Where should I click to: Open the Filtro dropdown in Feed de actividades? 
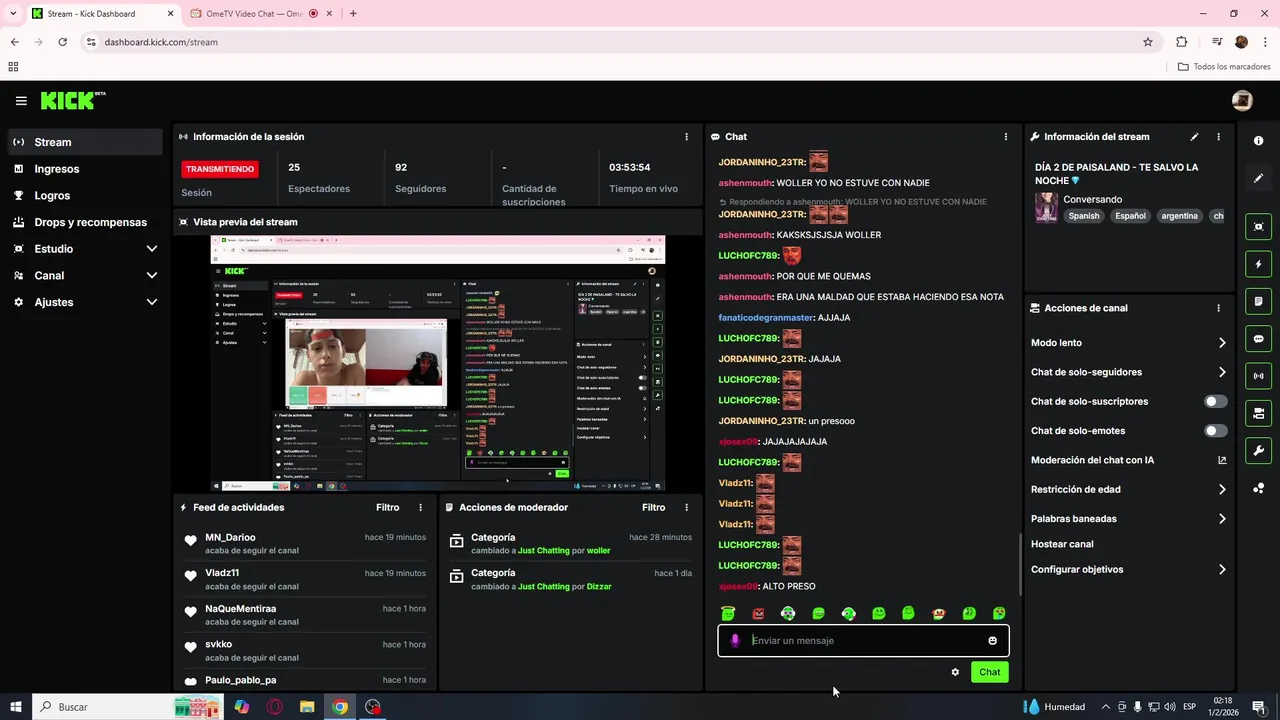[387, 507]
